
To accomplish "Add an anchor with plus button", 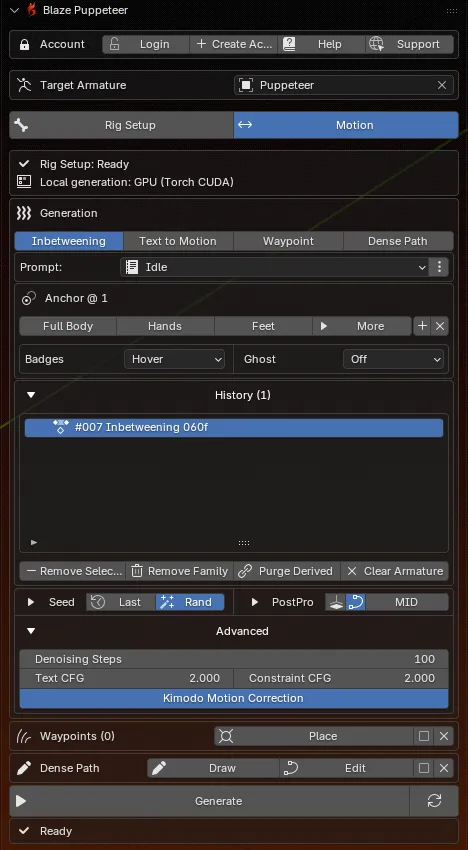I will tap(422, 326).
